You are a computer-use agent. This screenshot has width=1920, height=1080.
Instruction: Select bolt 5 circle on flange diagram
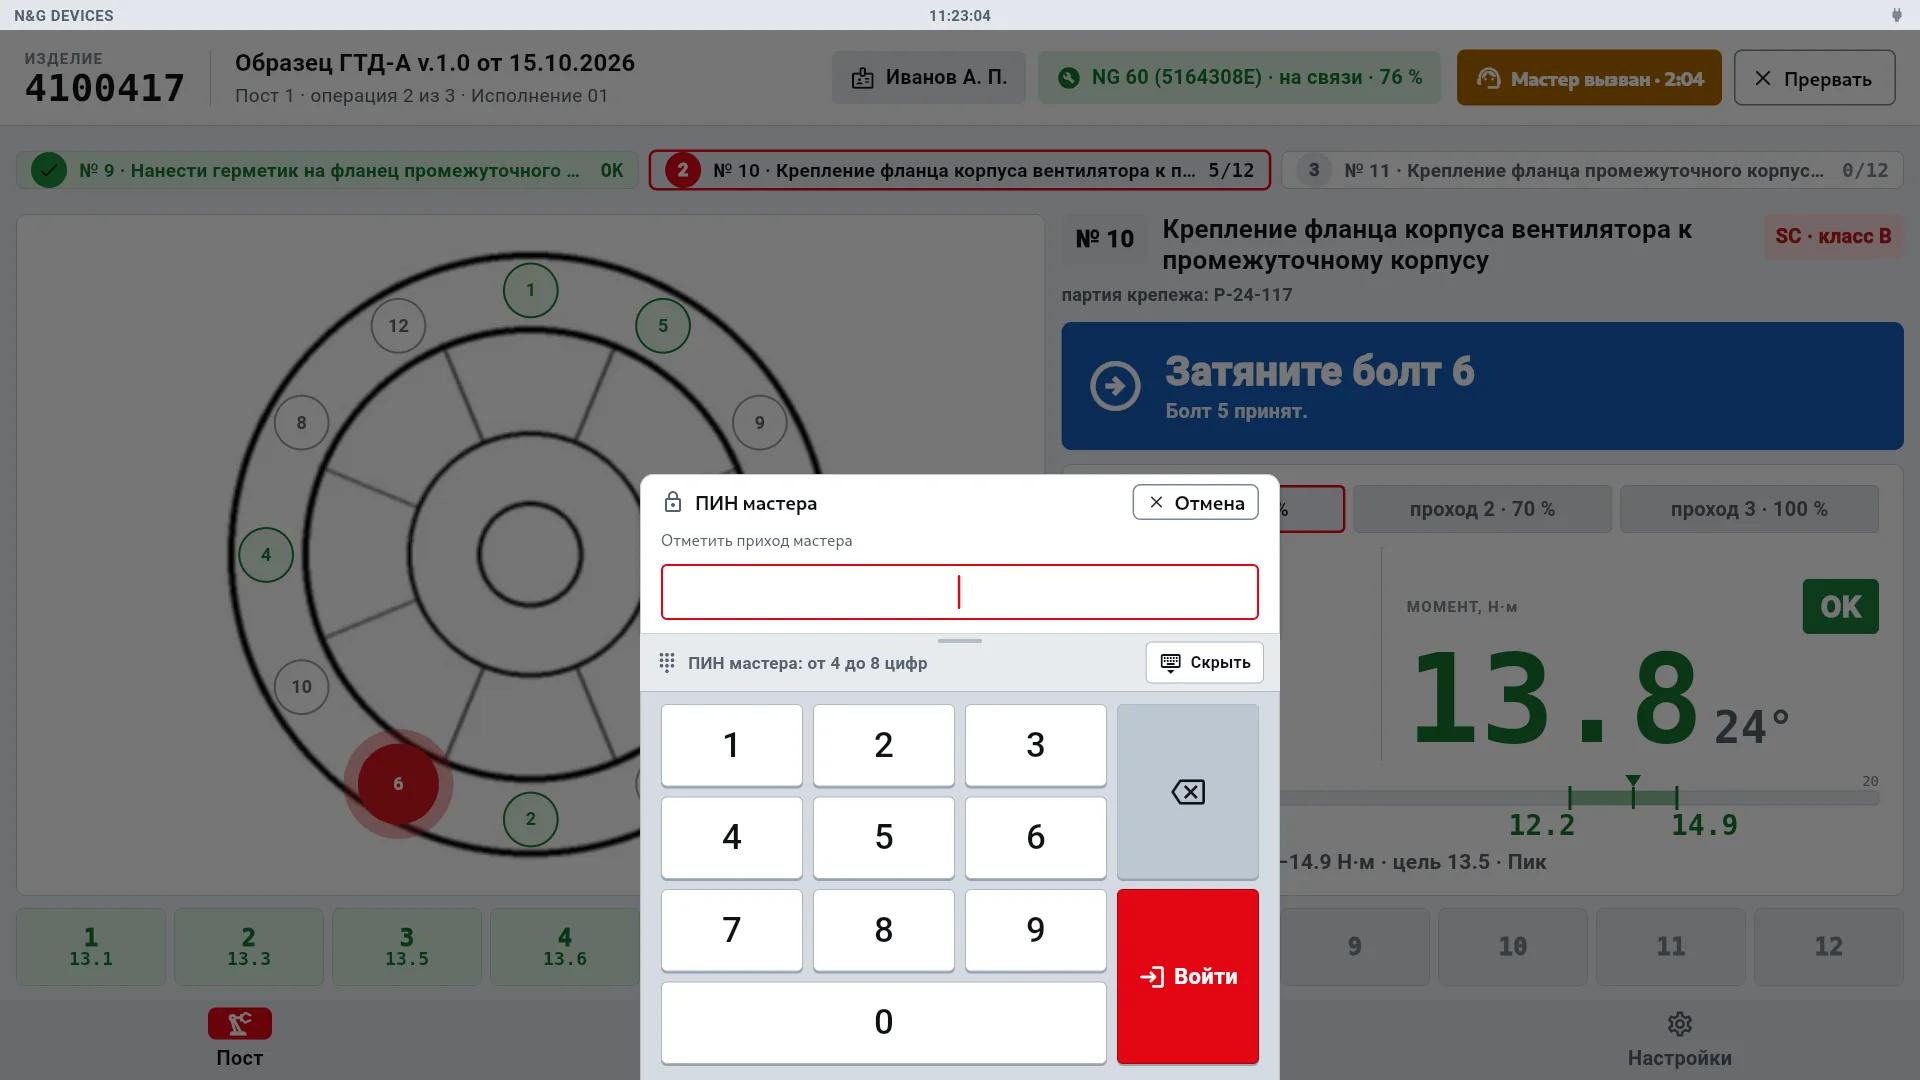tap(662, 325)
